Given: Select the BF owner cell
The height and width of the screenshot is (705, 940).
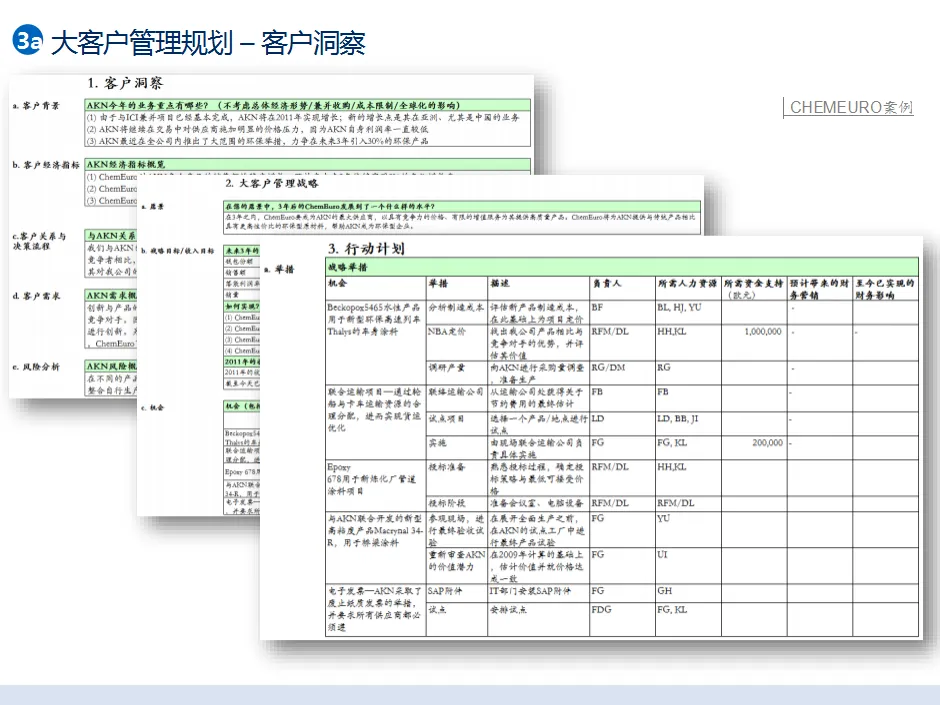Looking at the screenshot, I should (x=622, y=312).
